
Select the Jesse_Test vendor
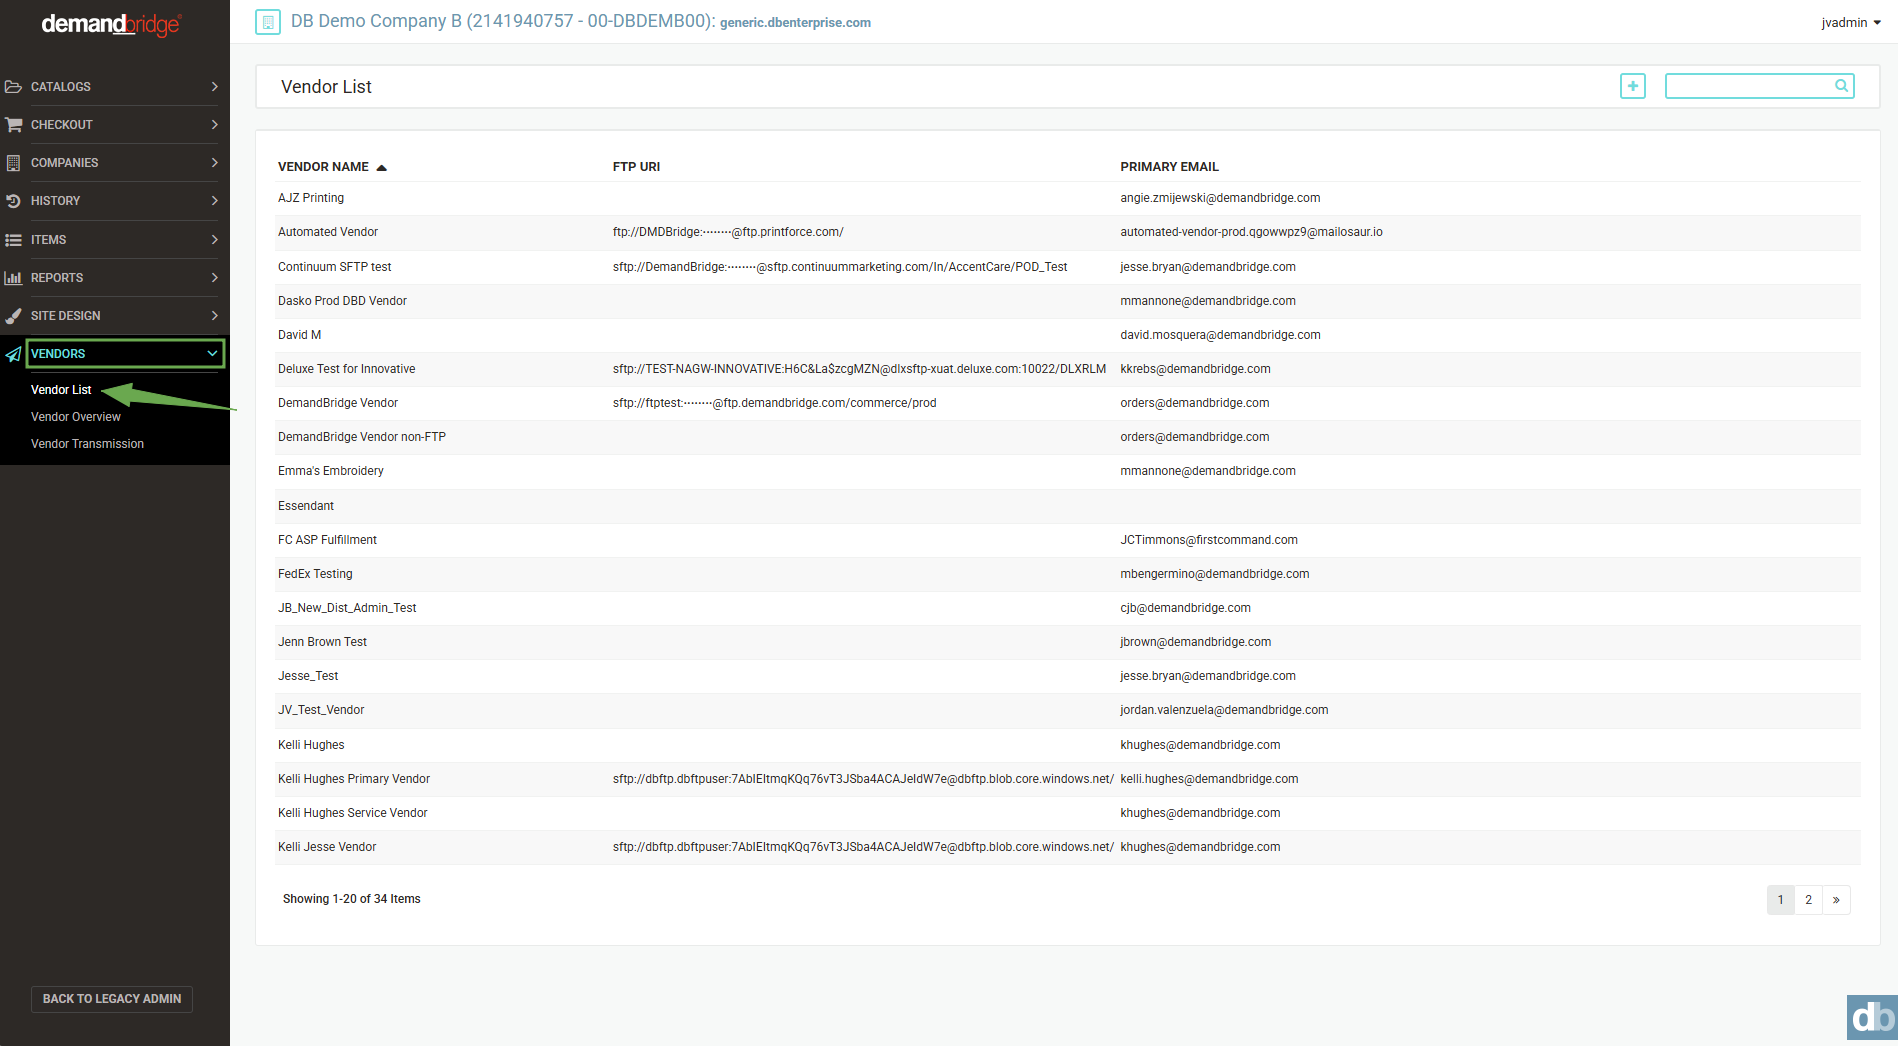pos(1068,676)
